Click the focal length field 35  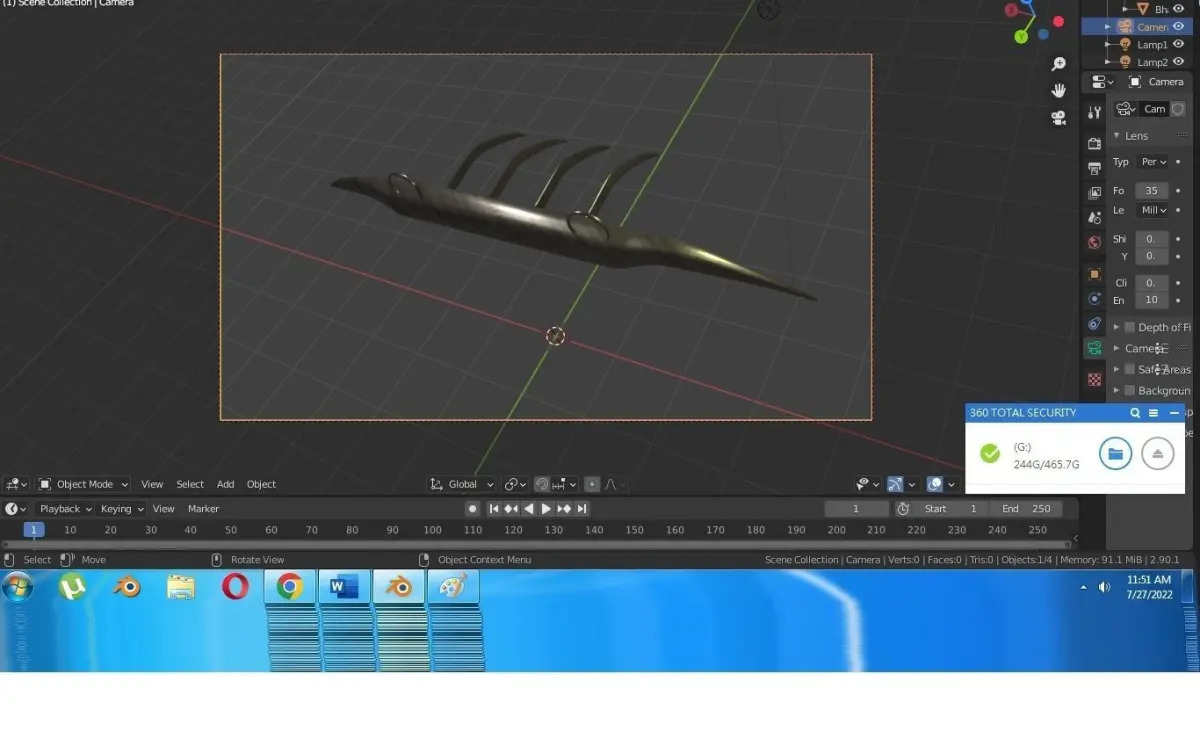(x=1152, y=191)
